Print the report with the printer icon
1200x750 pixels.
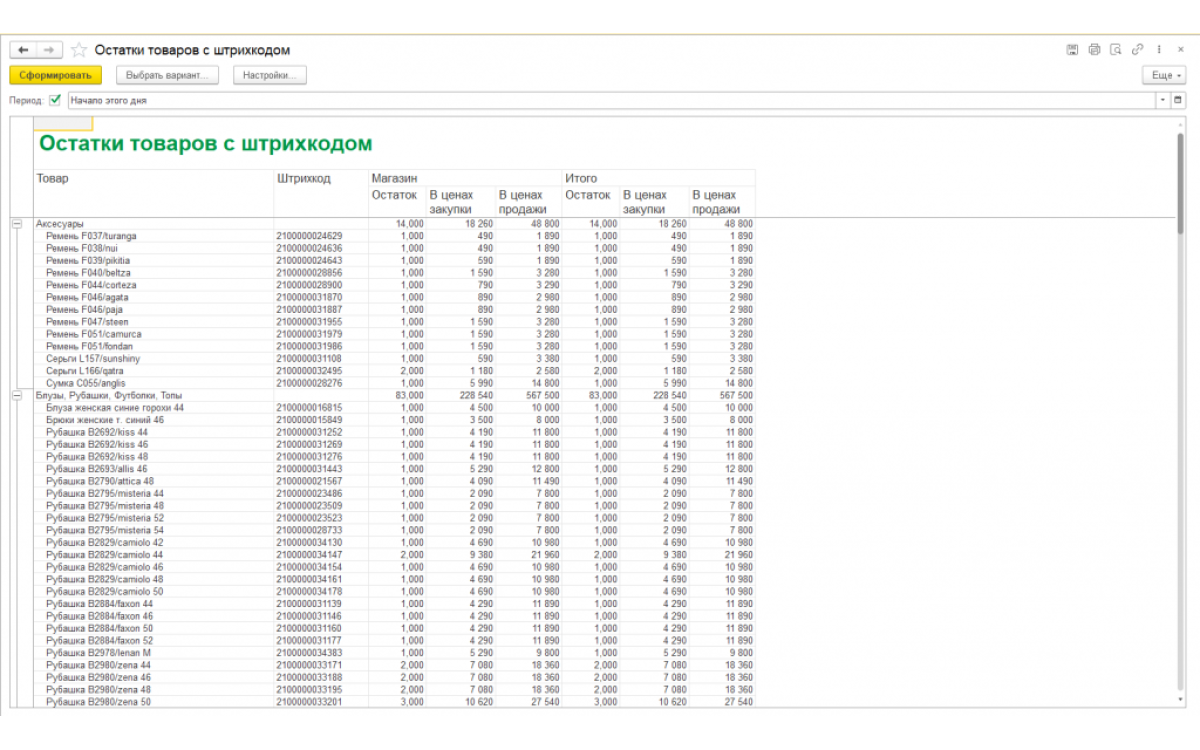(1094, 50)
